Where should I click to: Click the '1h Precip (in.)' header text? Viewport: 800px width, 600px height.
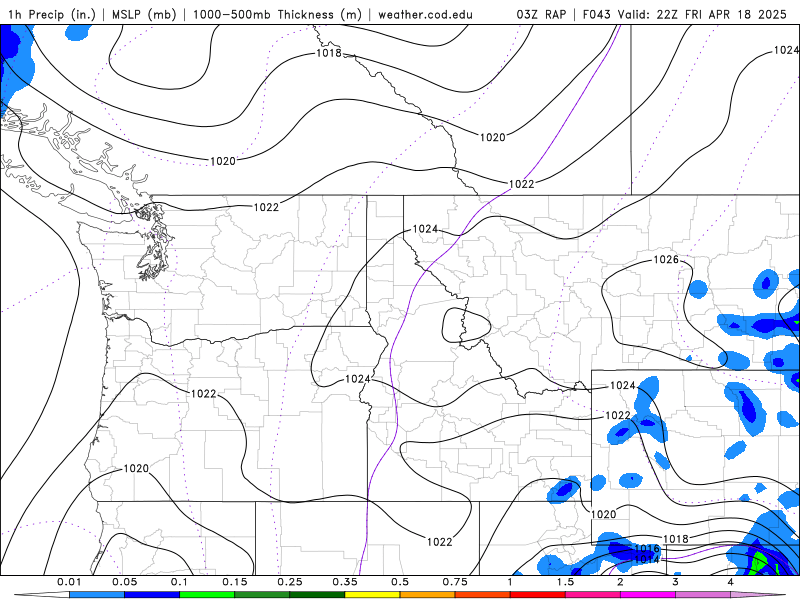(x=52, y=14)
